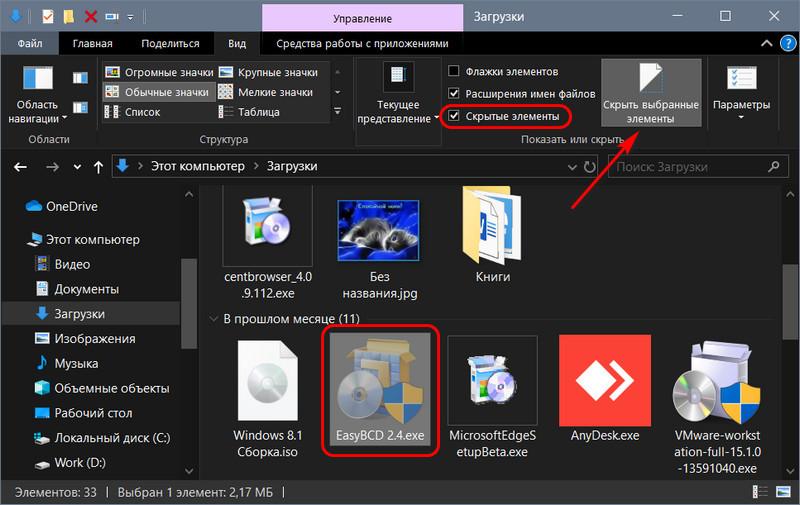Open the quick access toolbar customize arrow
Screen dimensions: 800x505
131,17
